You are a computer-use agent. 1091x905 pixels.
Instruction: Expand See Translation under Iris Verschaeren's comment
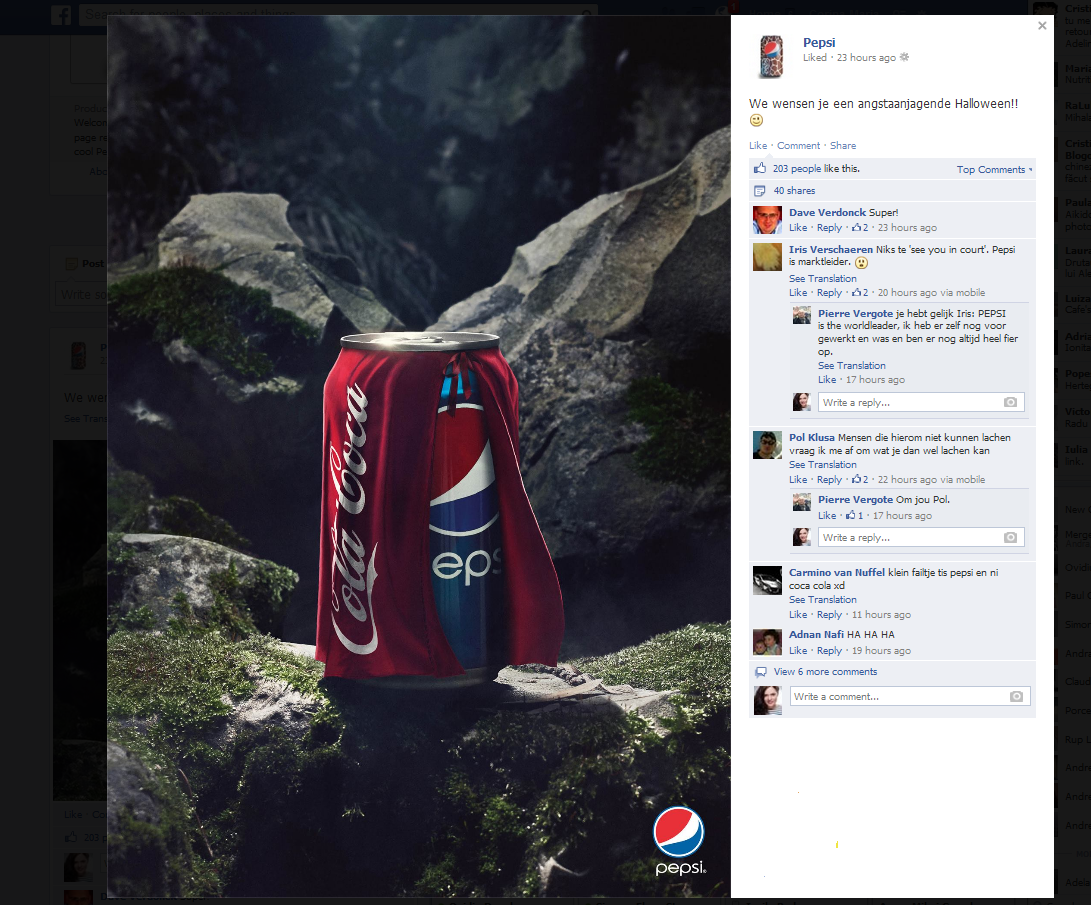click(x=822, y=279)
